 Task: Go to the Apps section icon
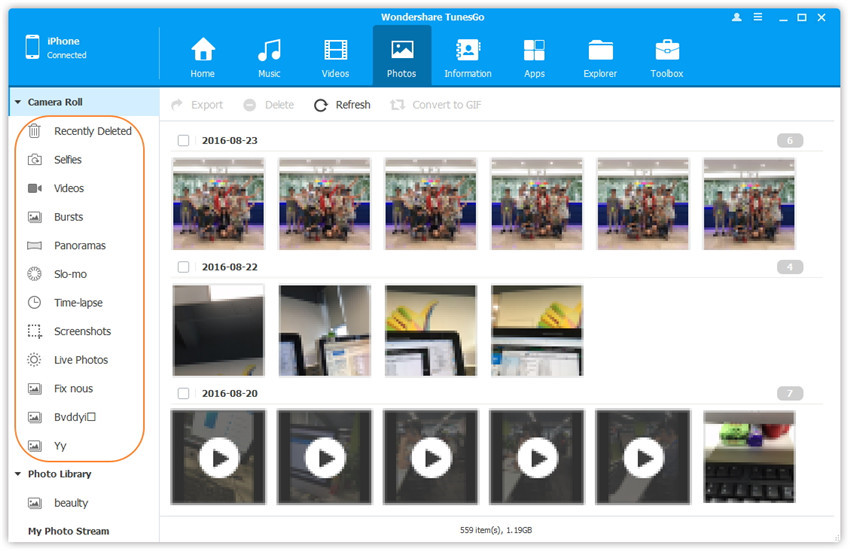(534, 50)
